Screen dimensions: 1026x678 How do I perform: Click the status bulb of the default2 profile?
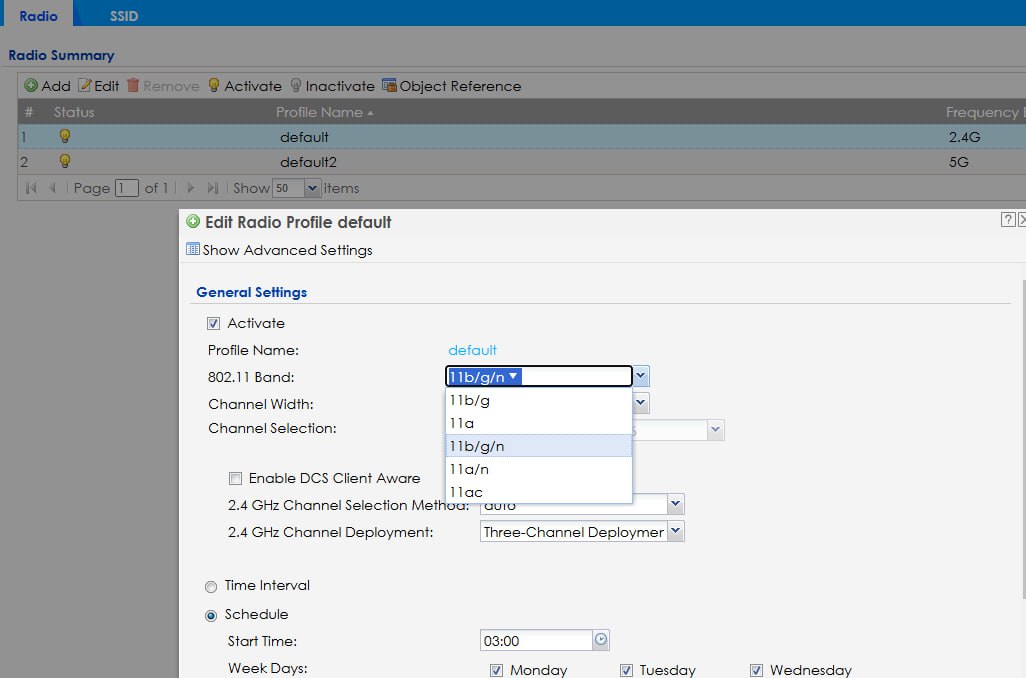coord(65,161)
